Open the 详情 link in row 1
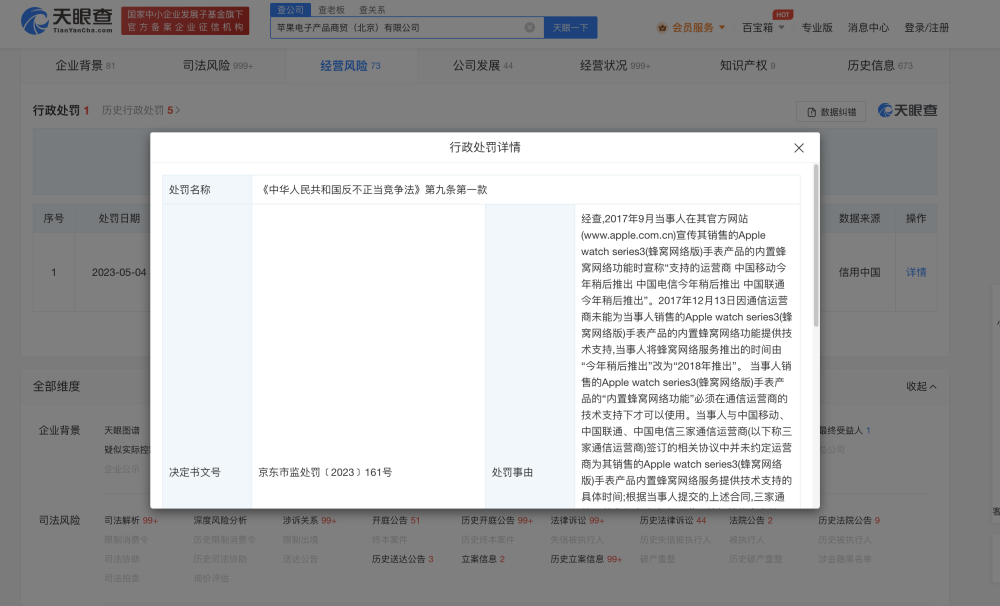This screenshot has width=1000, height=606. pyautogui.click(x=916, y=272)
